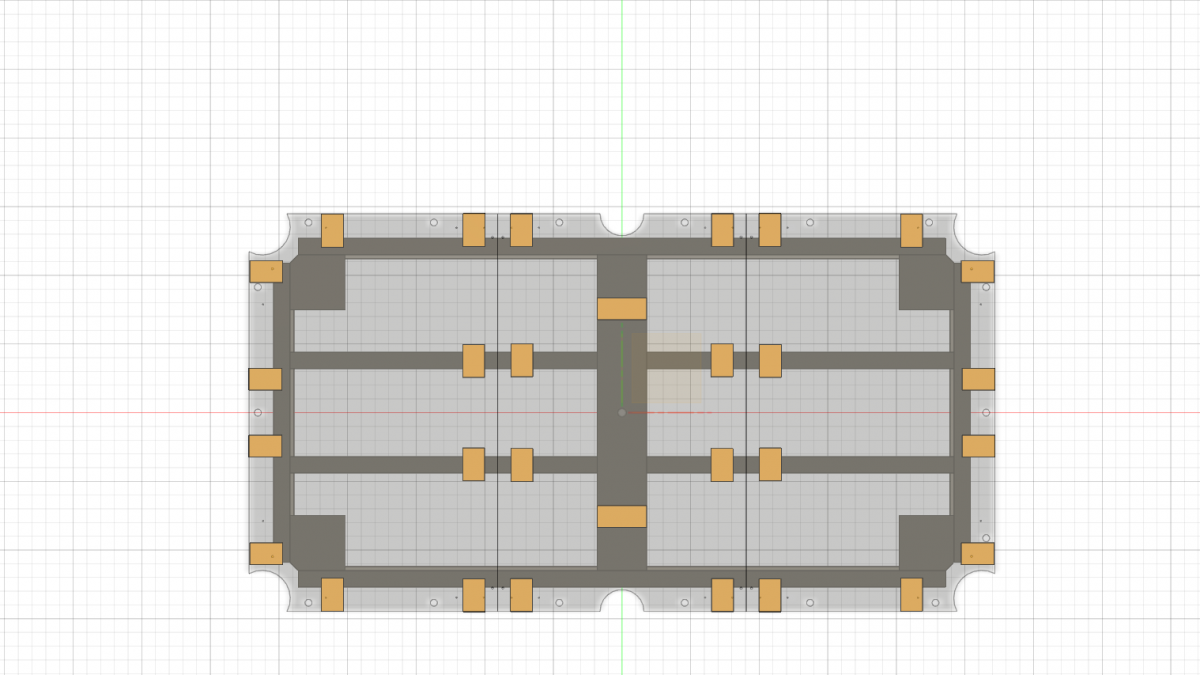The width and height of the screenshot is (1200, 675).
Task: Click the lowest orange block on the right edge
Action: [978, 553]
